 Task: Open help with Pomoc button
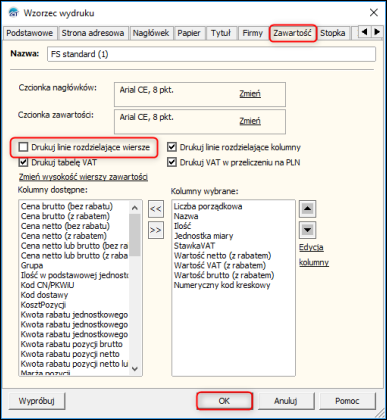tap(347, 401)
